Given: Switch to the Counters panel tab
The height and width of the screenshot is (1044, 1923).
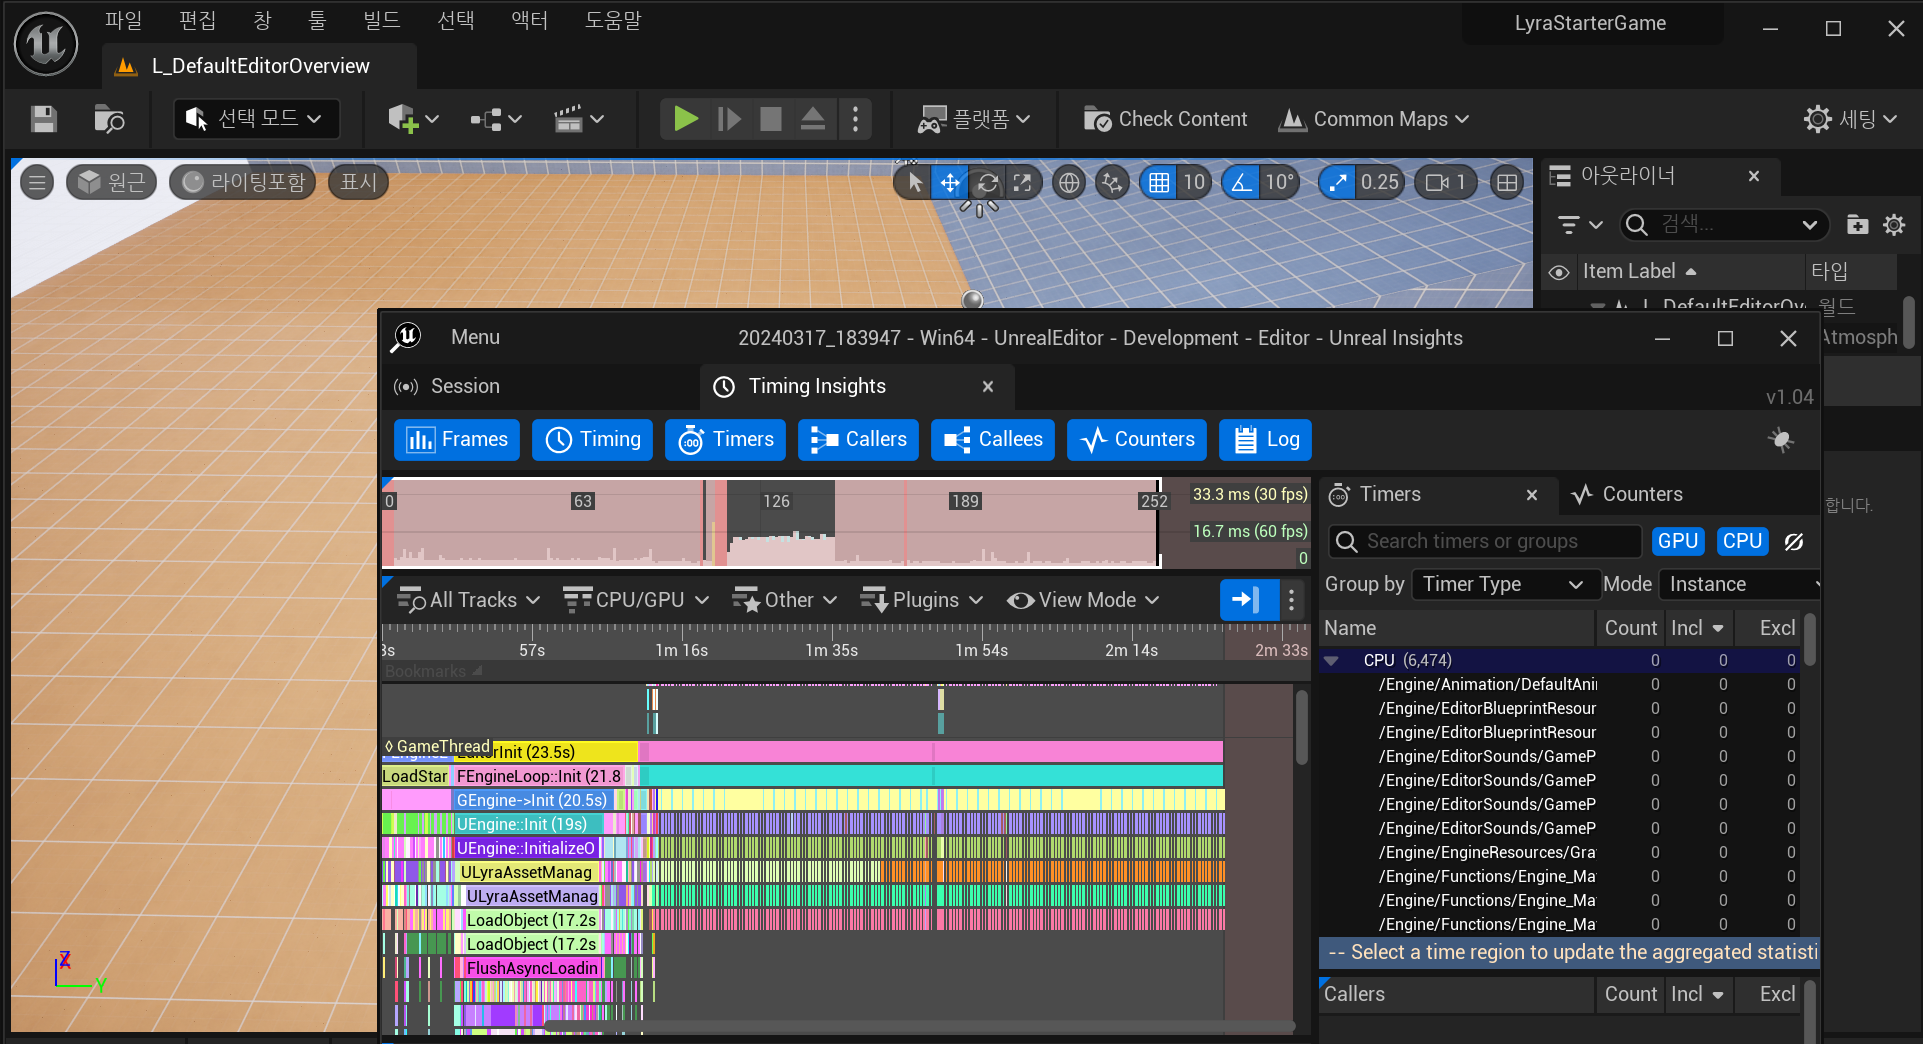Looking at the screenshot, I should pyautogui.click(x=1627, y=494).
